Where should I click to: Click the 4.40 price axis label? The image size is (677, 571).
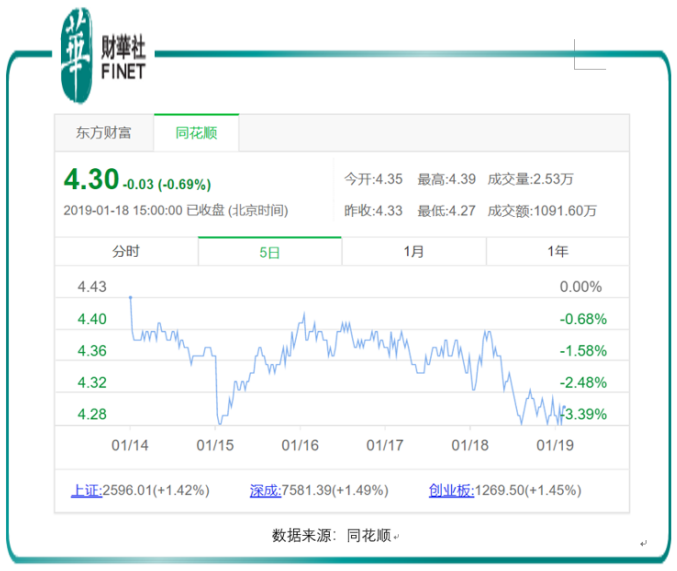92,319
